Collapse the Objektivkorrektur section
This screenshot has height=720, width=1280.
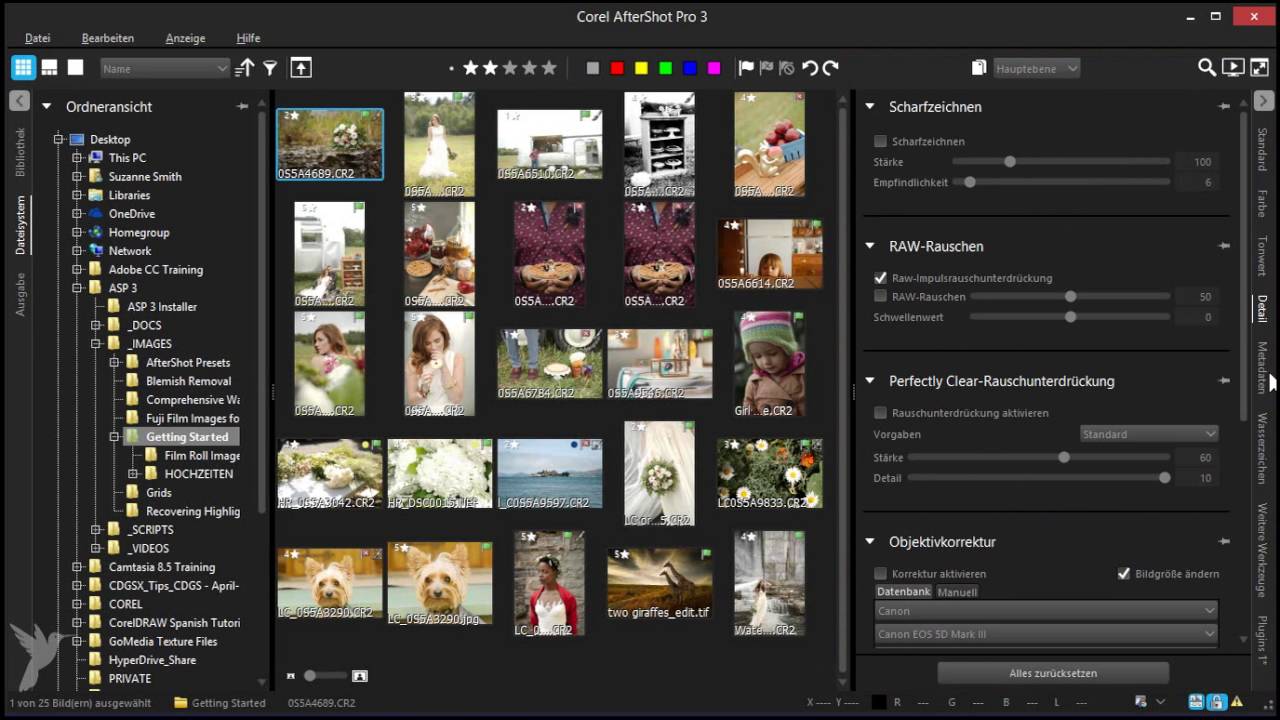(869, 542)
